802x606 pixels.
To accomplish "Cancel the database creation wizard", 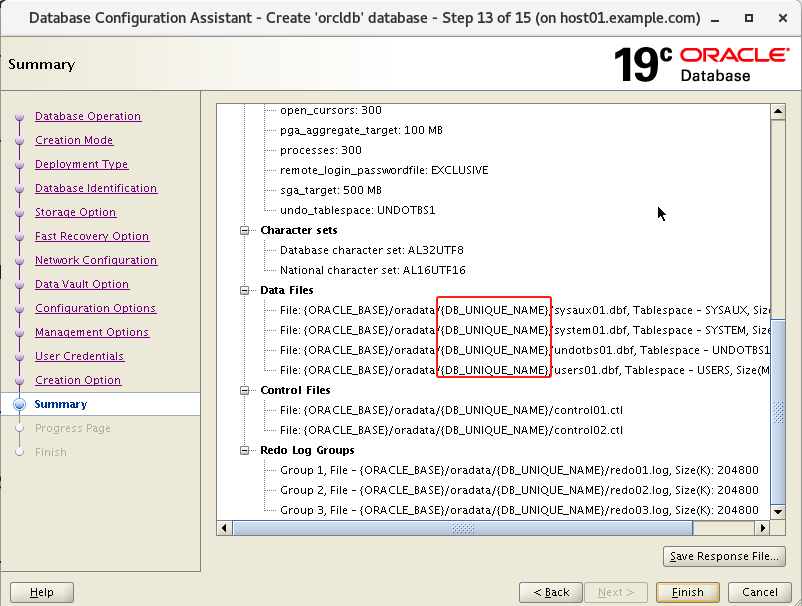I will pos(760,592).
